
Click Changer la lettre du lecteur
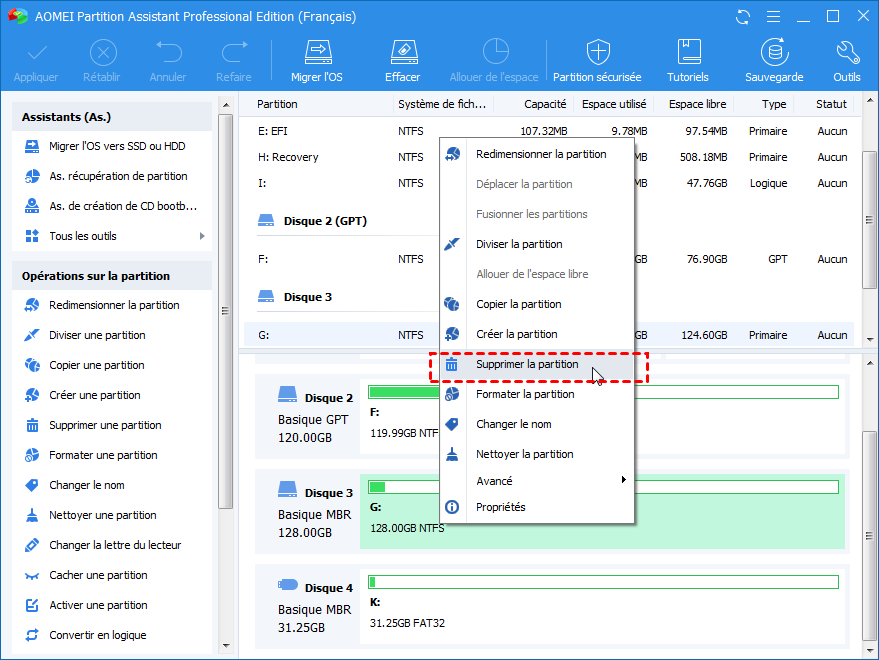point(115,545)
